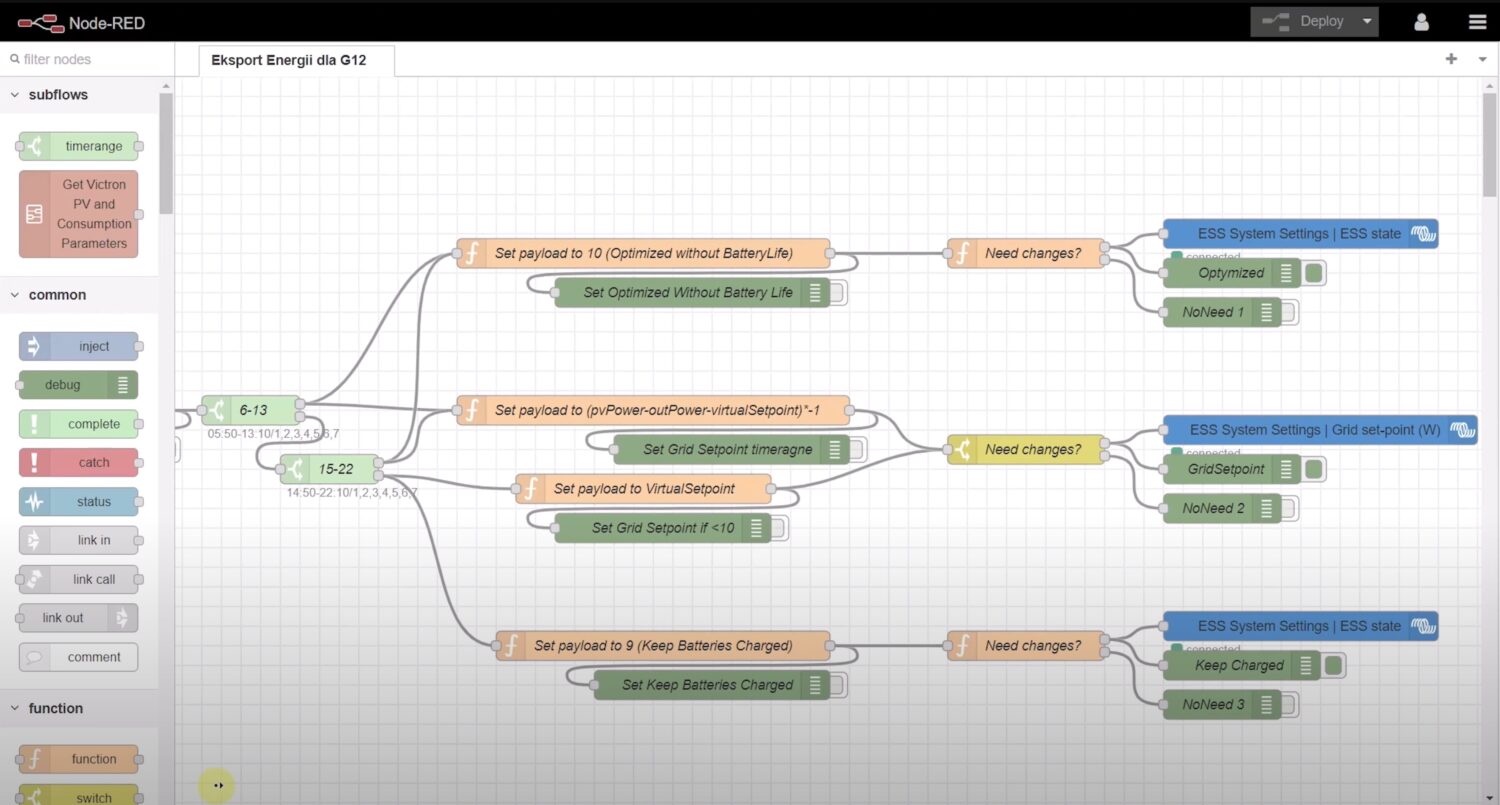
Task: Collapse the common palette category
Action: pos(16,295)
